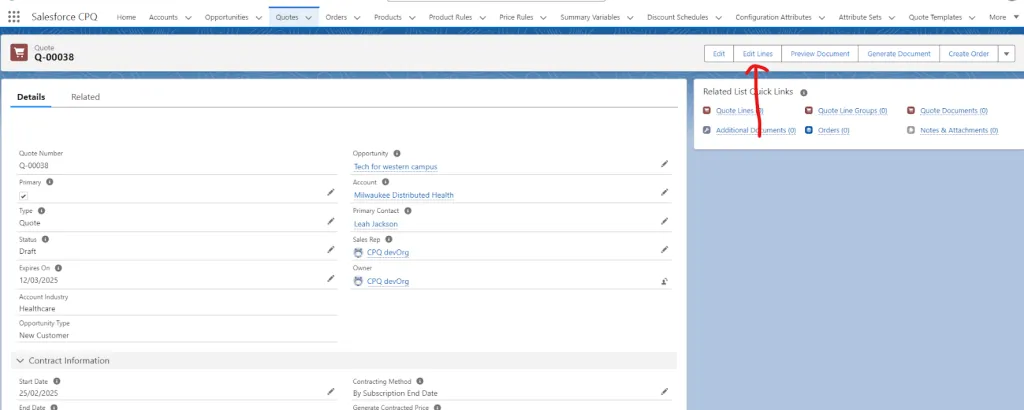Click the info icon next to Primary
Image resolution: width=1024 pixels, height=410 pixels.
50,182
